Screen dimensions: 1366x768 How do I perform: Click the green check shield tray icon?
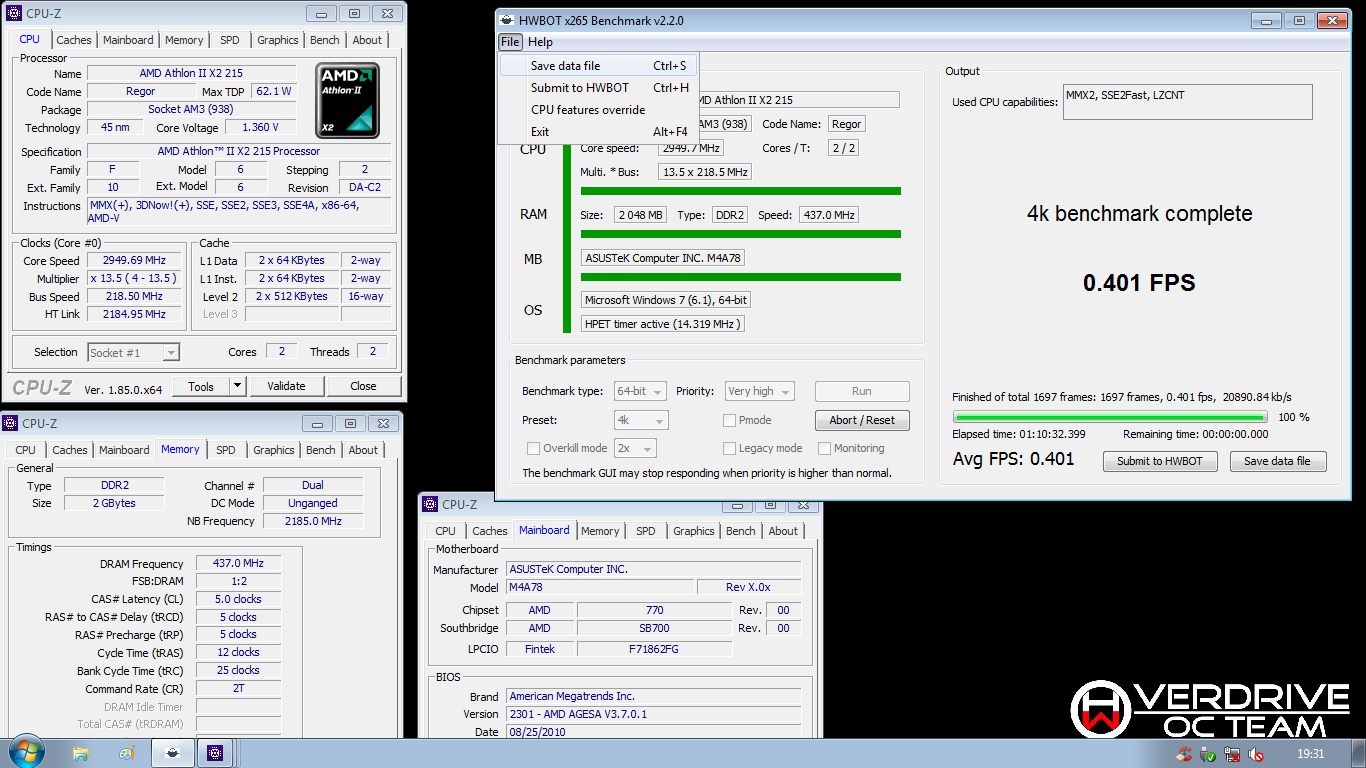click(1208, 754)
